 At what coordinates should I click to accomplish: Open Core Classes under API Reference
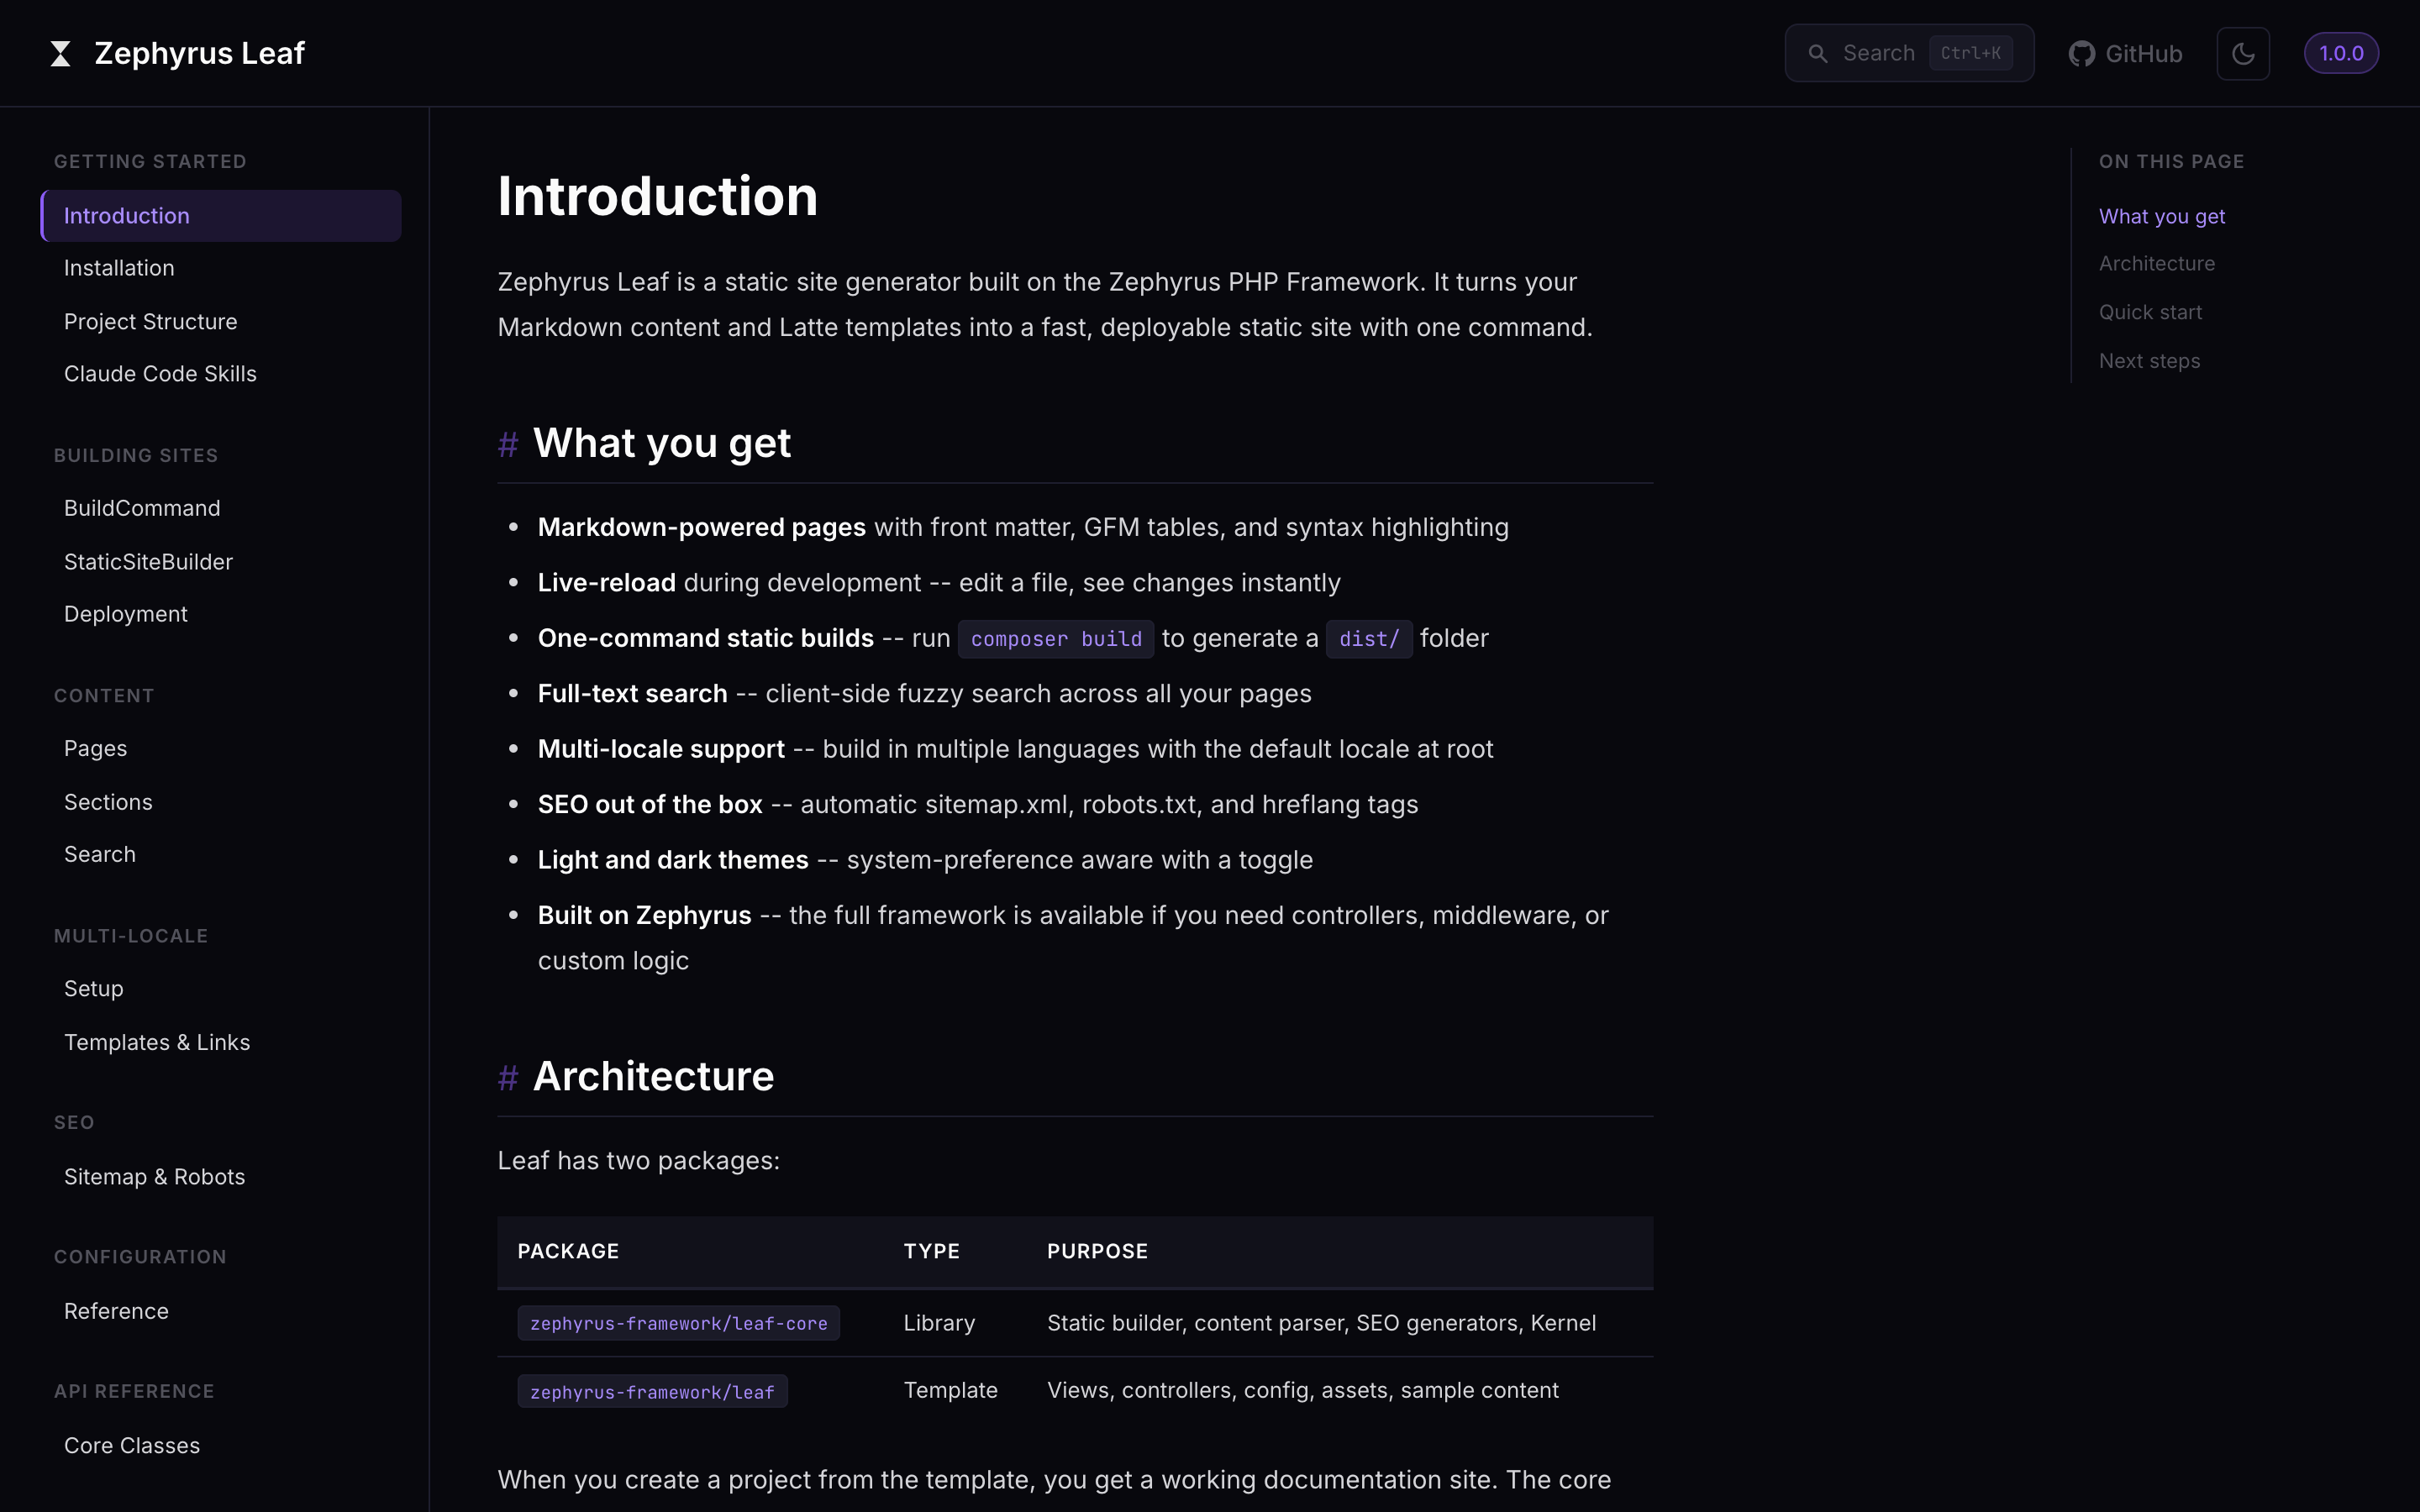[132, 1445]
